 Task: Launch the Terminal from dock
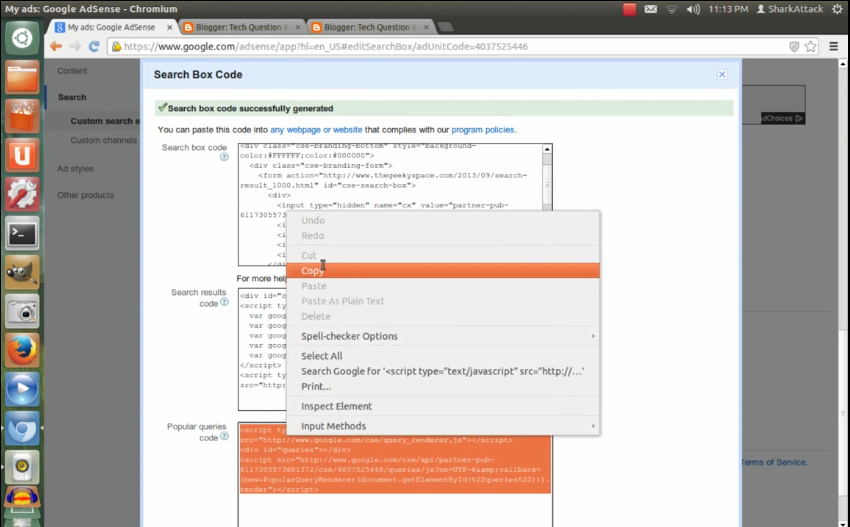(22, 234)
